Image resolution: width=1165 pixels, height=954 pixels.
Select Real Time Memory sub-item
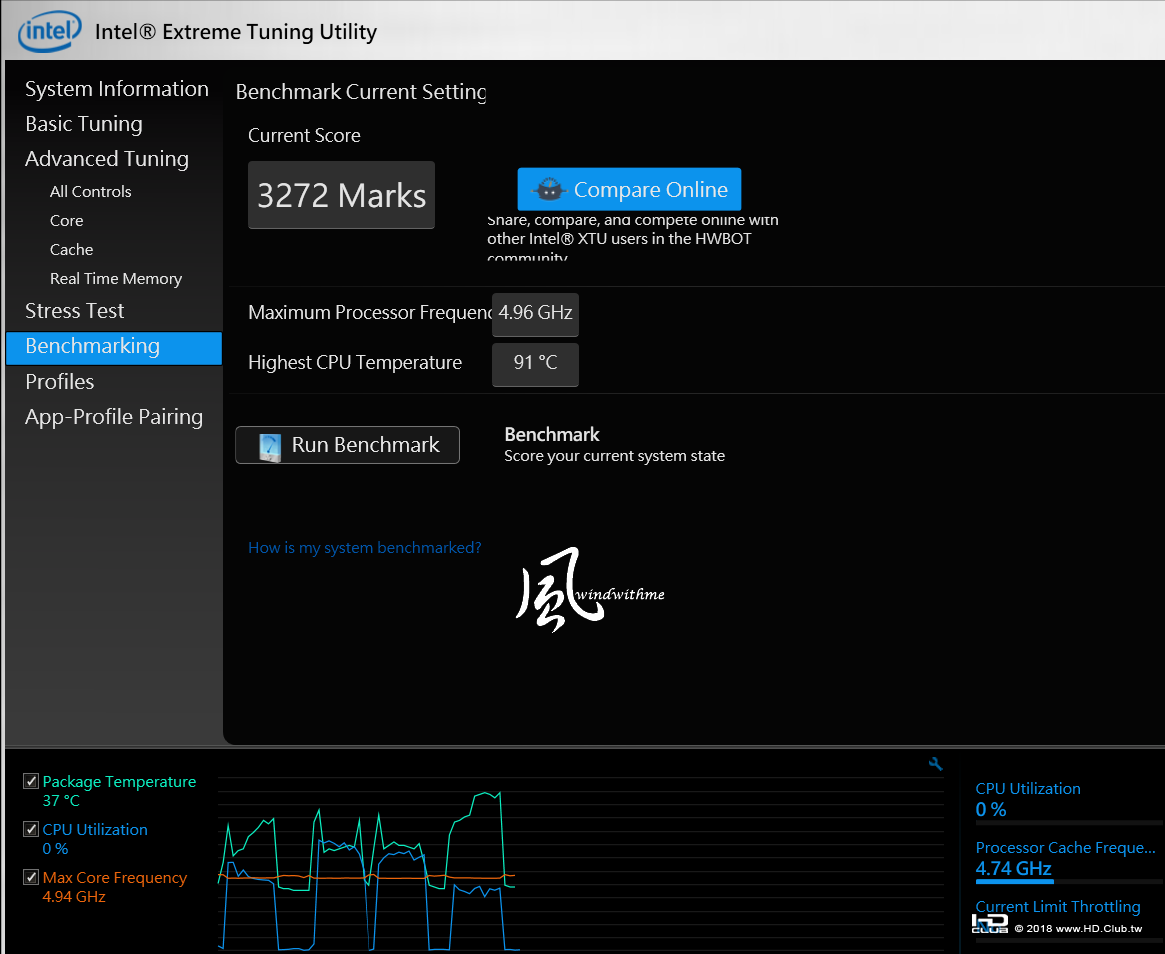116,279
